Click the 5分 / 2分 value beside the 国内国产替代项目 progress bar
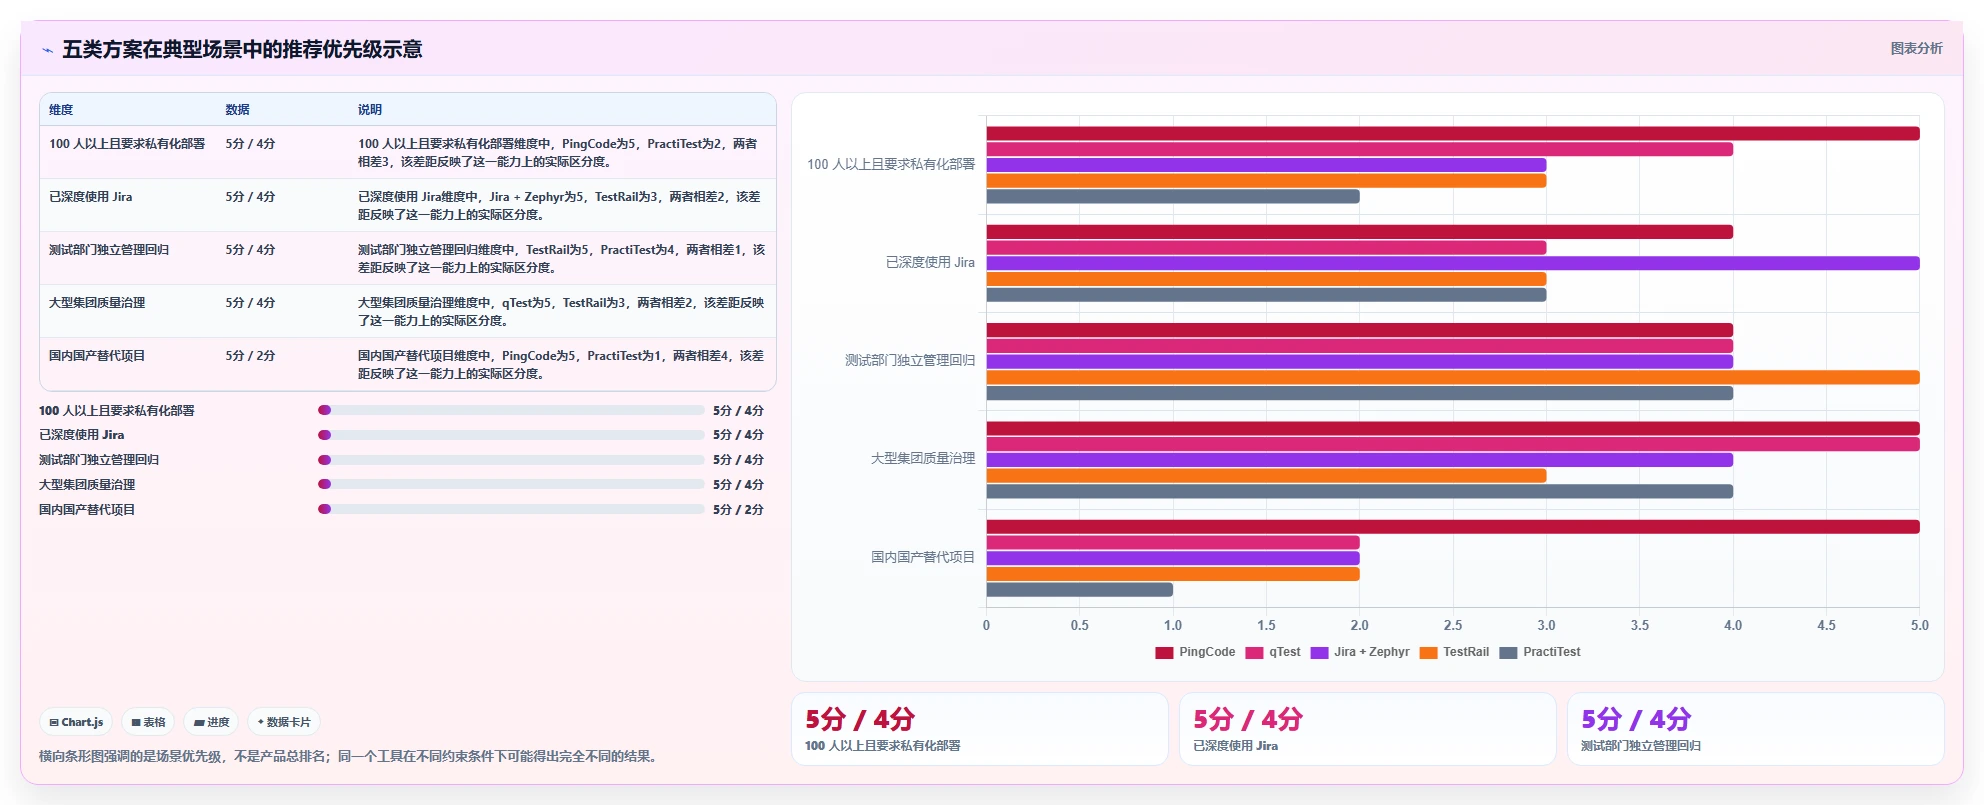Screen dimensions: 1984x805 [738, 510]
